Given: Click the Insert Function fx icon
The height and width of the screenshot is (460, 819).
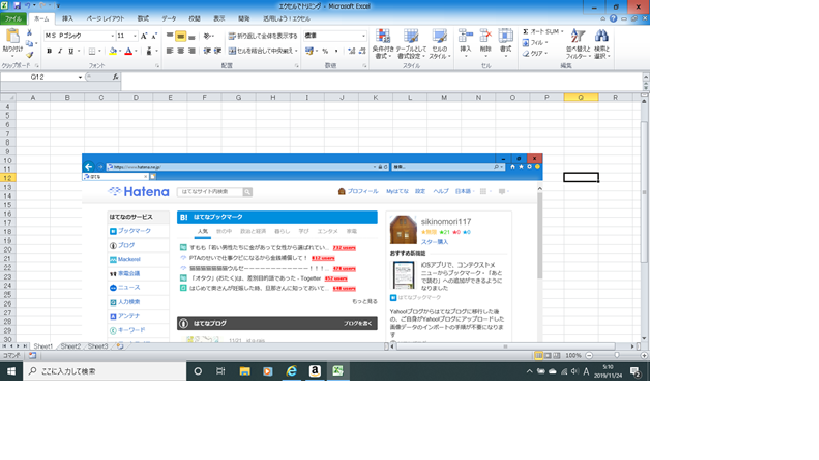Looking at the screenshot, I should [x=115, y=77].
